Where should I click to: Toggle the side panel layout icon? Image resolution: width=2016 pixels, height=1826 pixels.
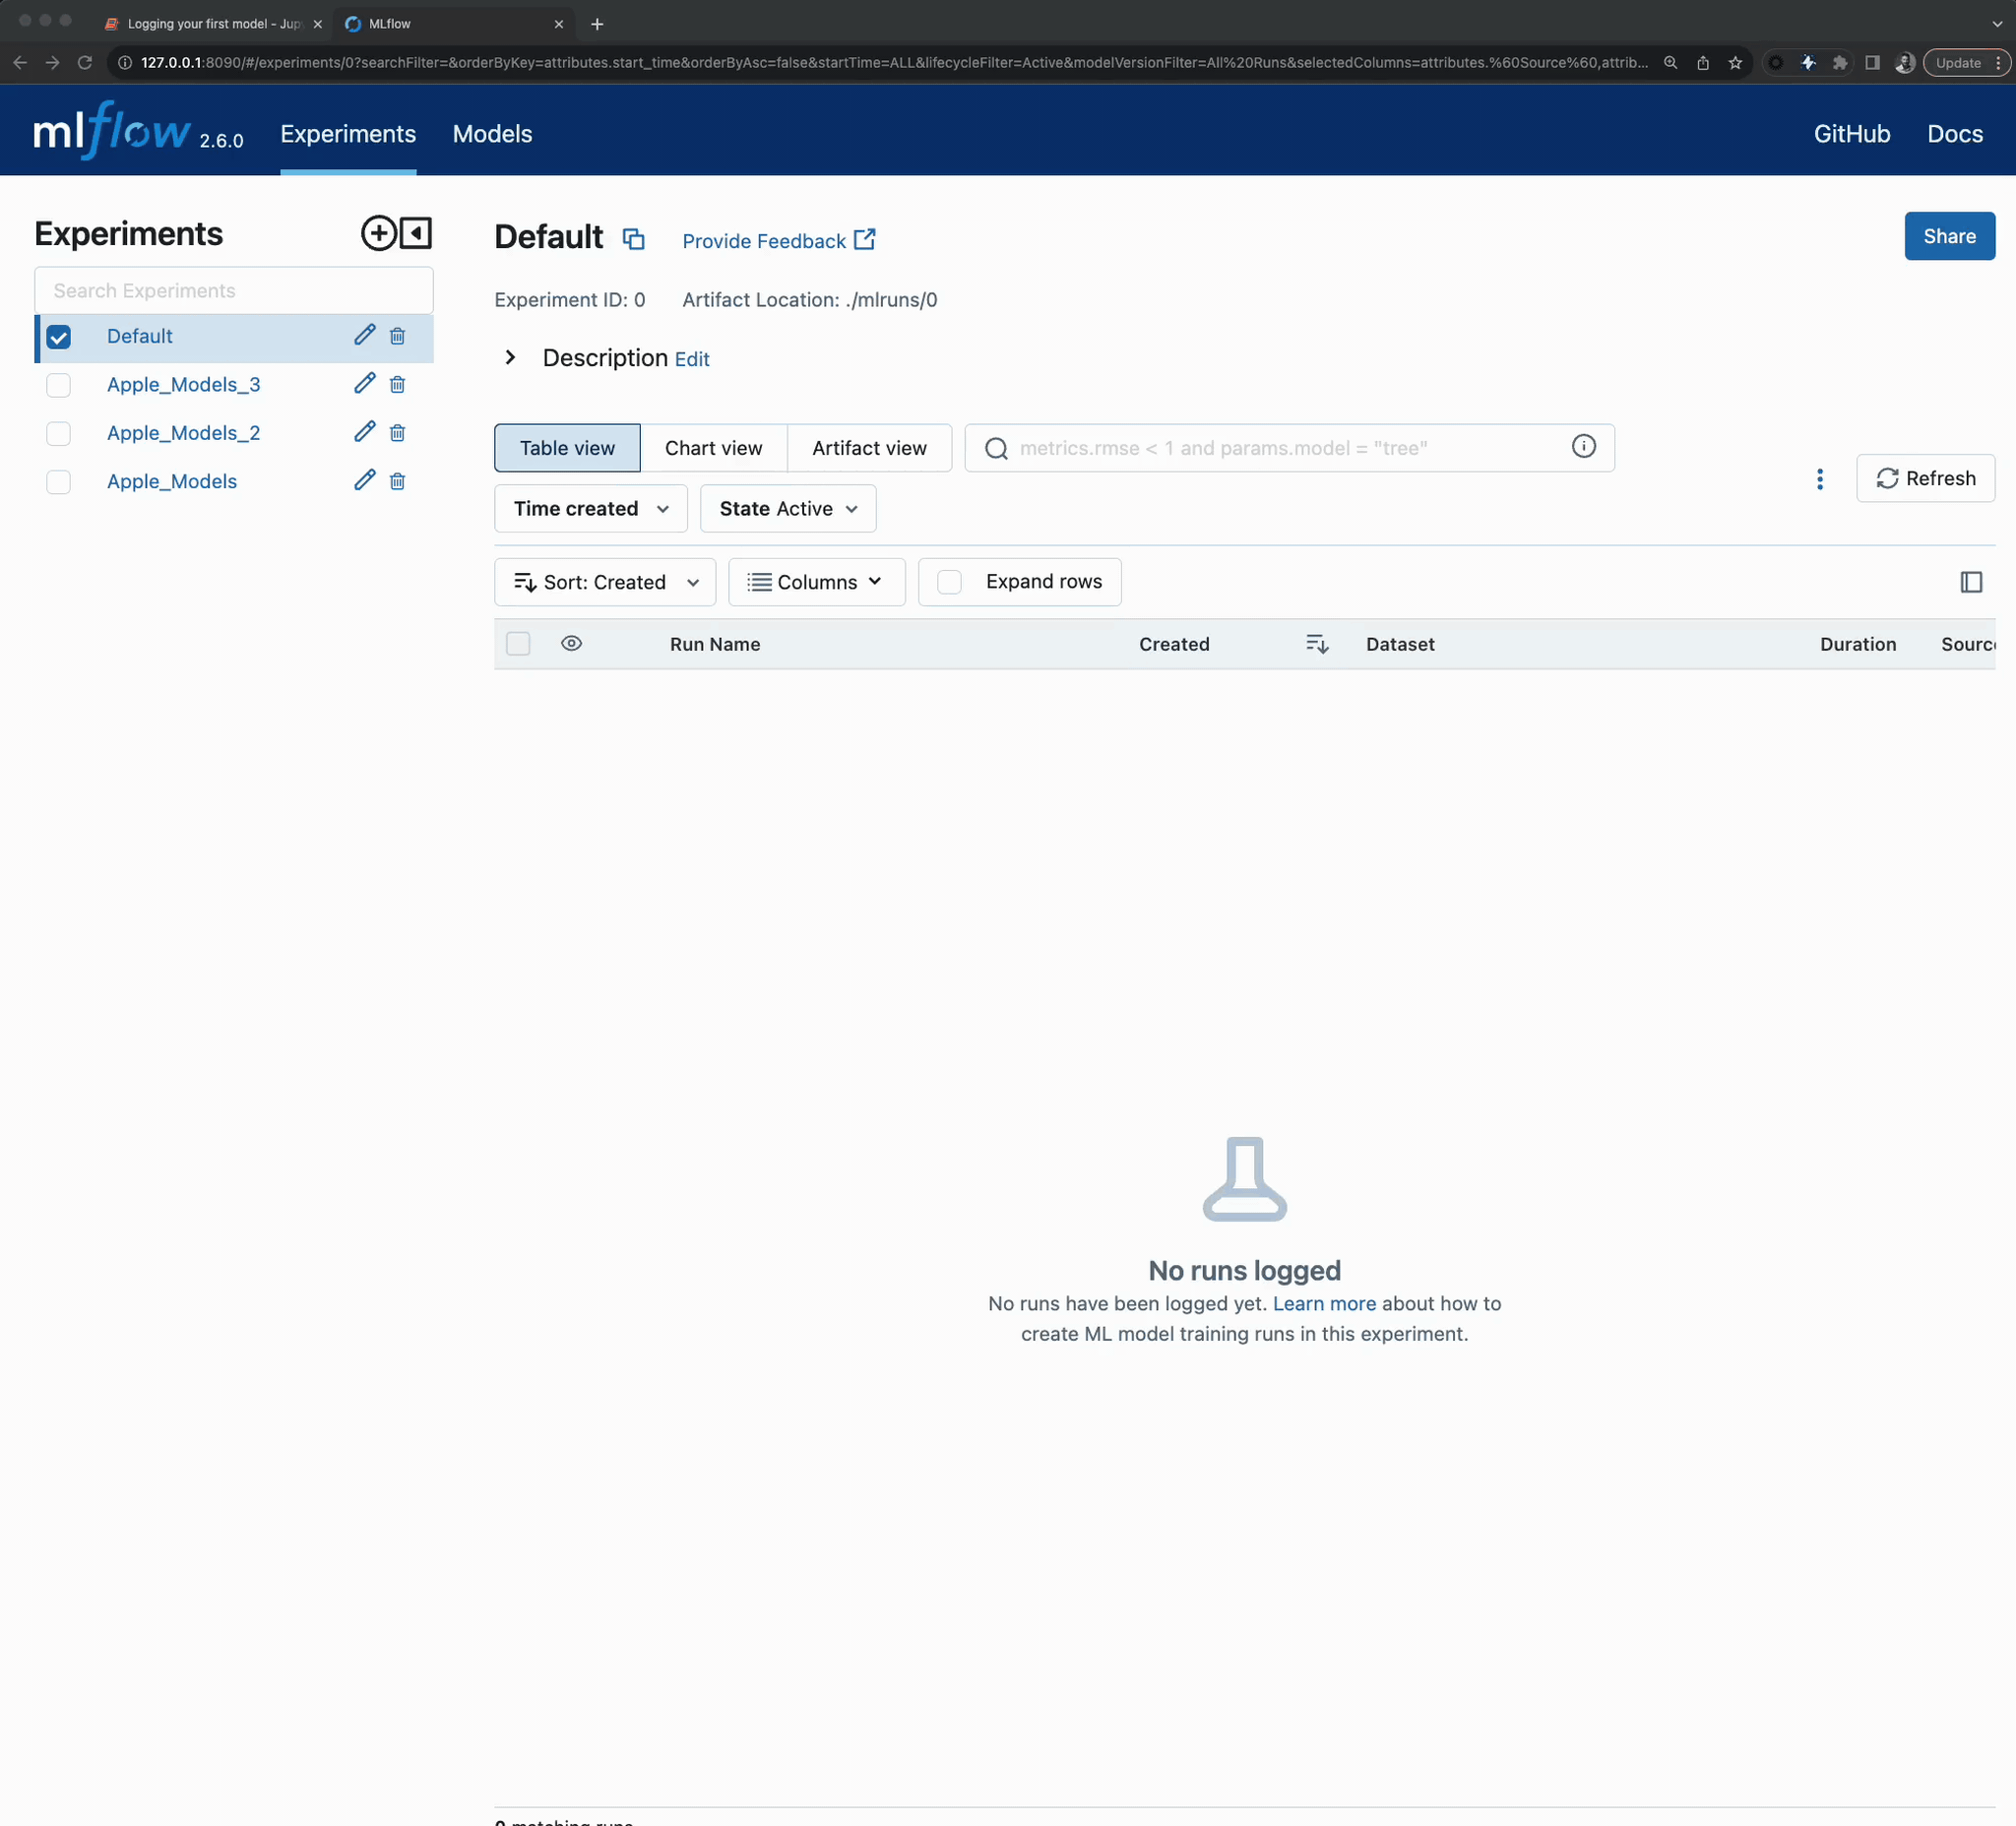(x=1970, y=582)
